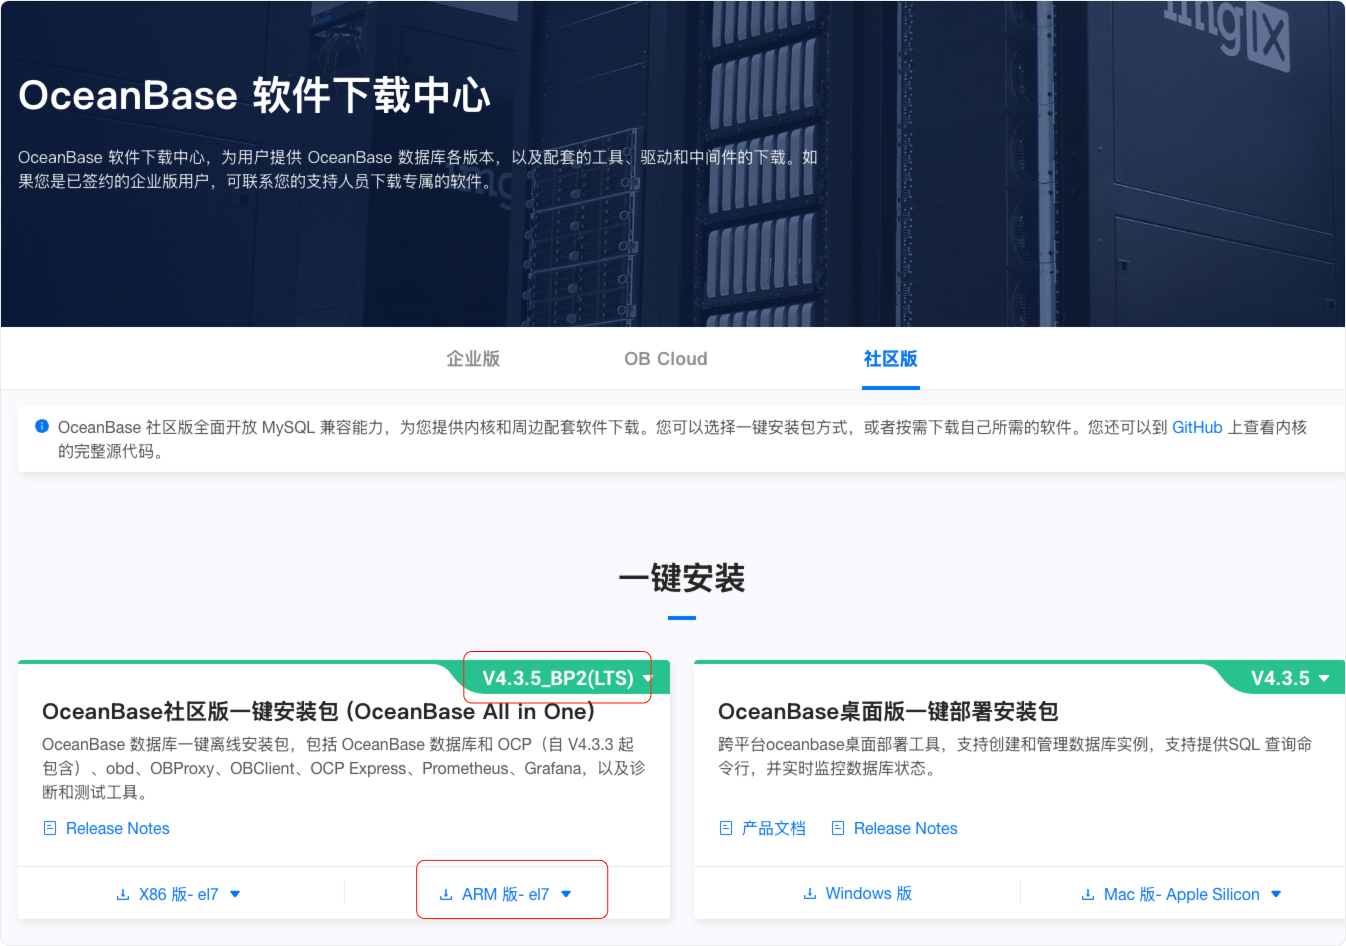Open the GitHub link in the notice

[x=1197, y=426]
